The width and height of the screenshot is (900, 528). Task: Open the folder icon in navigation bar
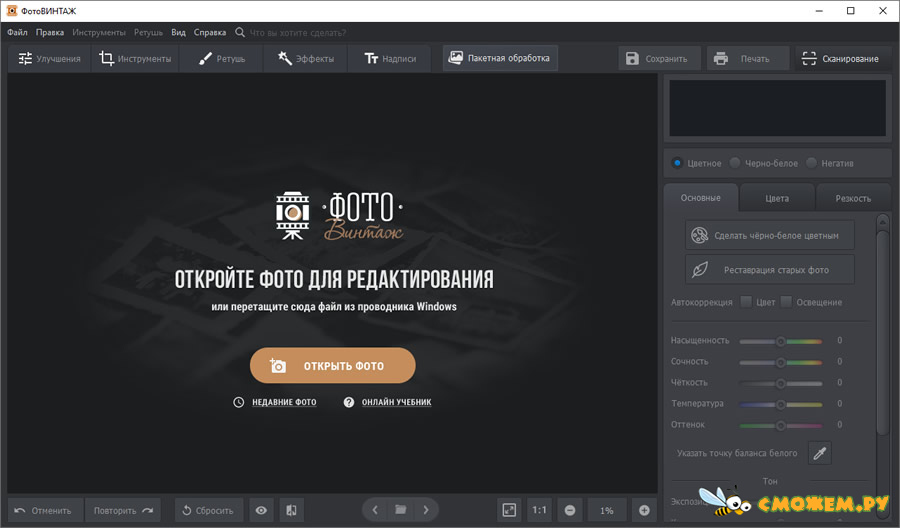(x=401, y=510)
